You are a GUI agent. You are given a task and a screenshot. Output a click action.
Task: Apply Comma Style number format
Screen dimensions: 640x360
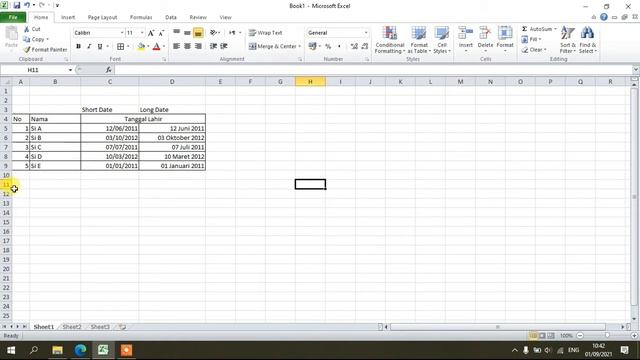pos(339,47)
